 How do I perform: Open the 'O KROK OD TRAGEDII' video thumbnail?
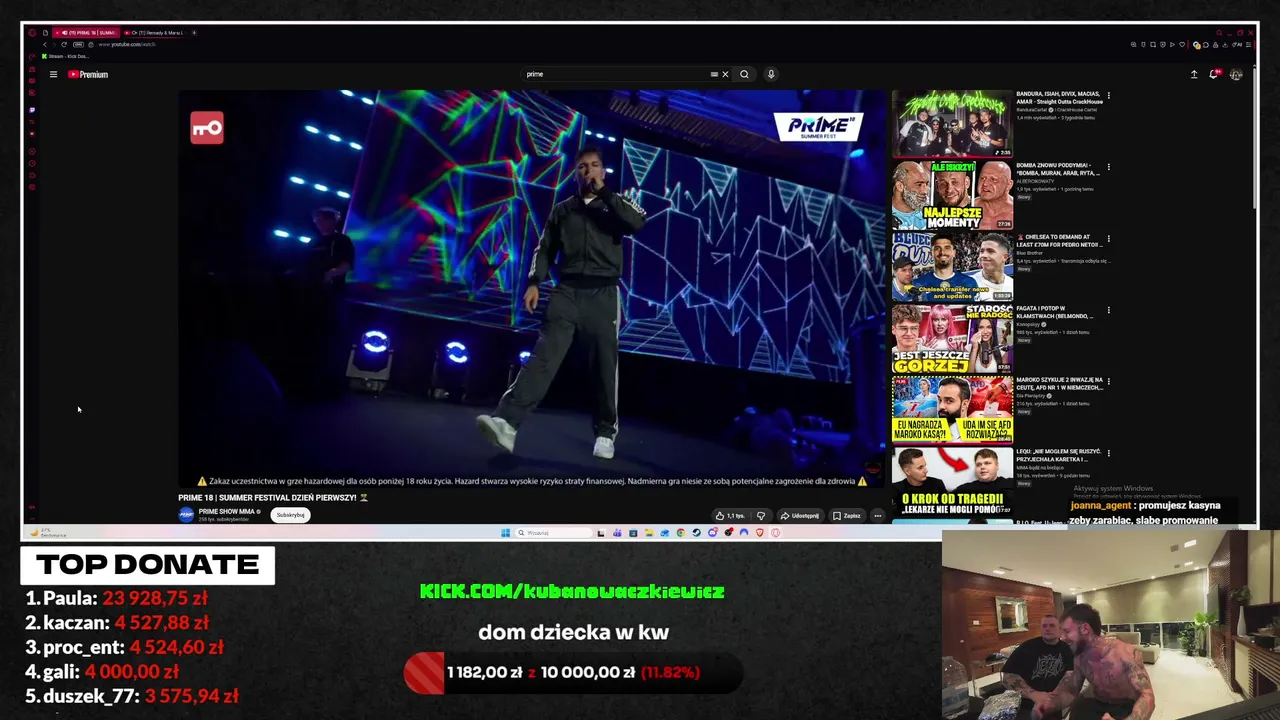(x=952, y=482)
